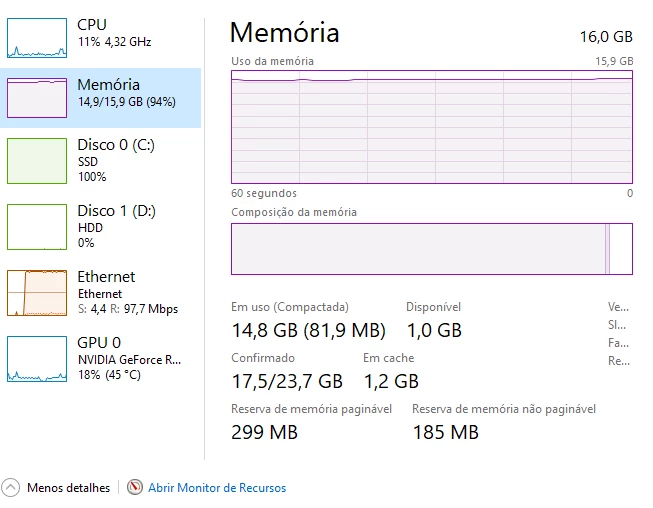This screenshot has height=508, width=653.
Task: Click the Em cache 1,2 GB value
Action: coord(390,381)
